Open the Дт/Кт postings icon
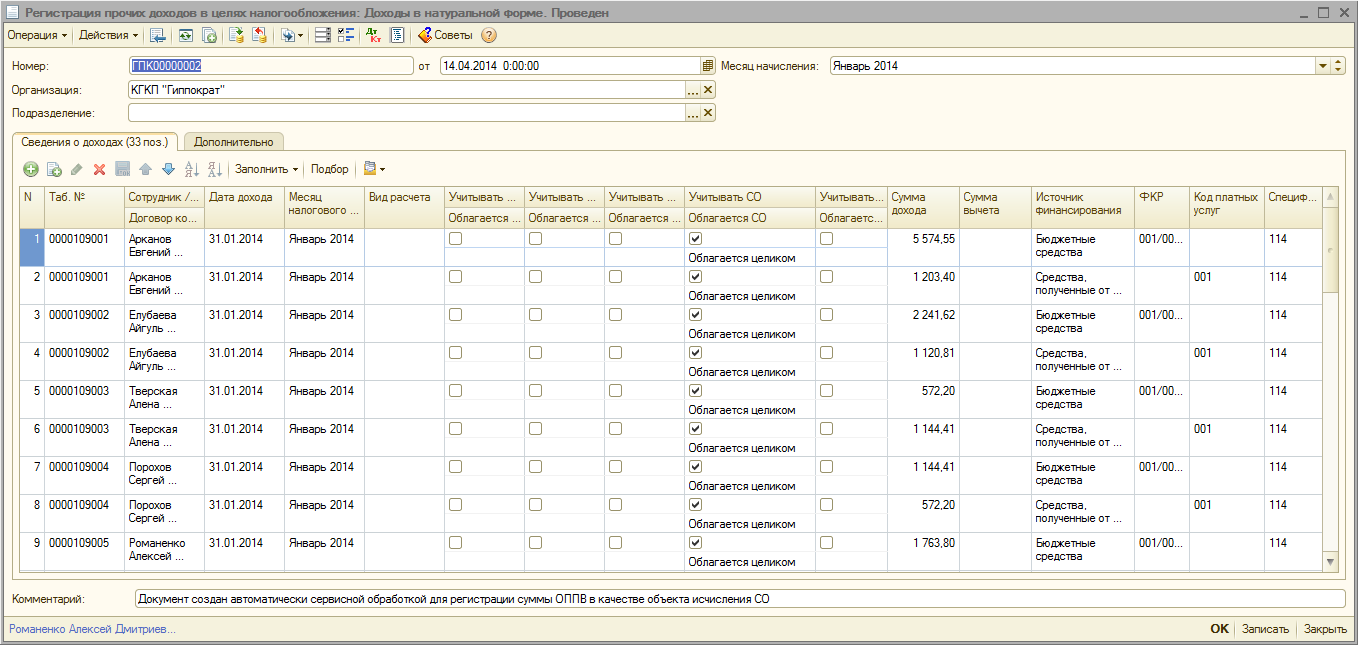The image size is (1358, 645). (374, 35)
